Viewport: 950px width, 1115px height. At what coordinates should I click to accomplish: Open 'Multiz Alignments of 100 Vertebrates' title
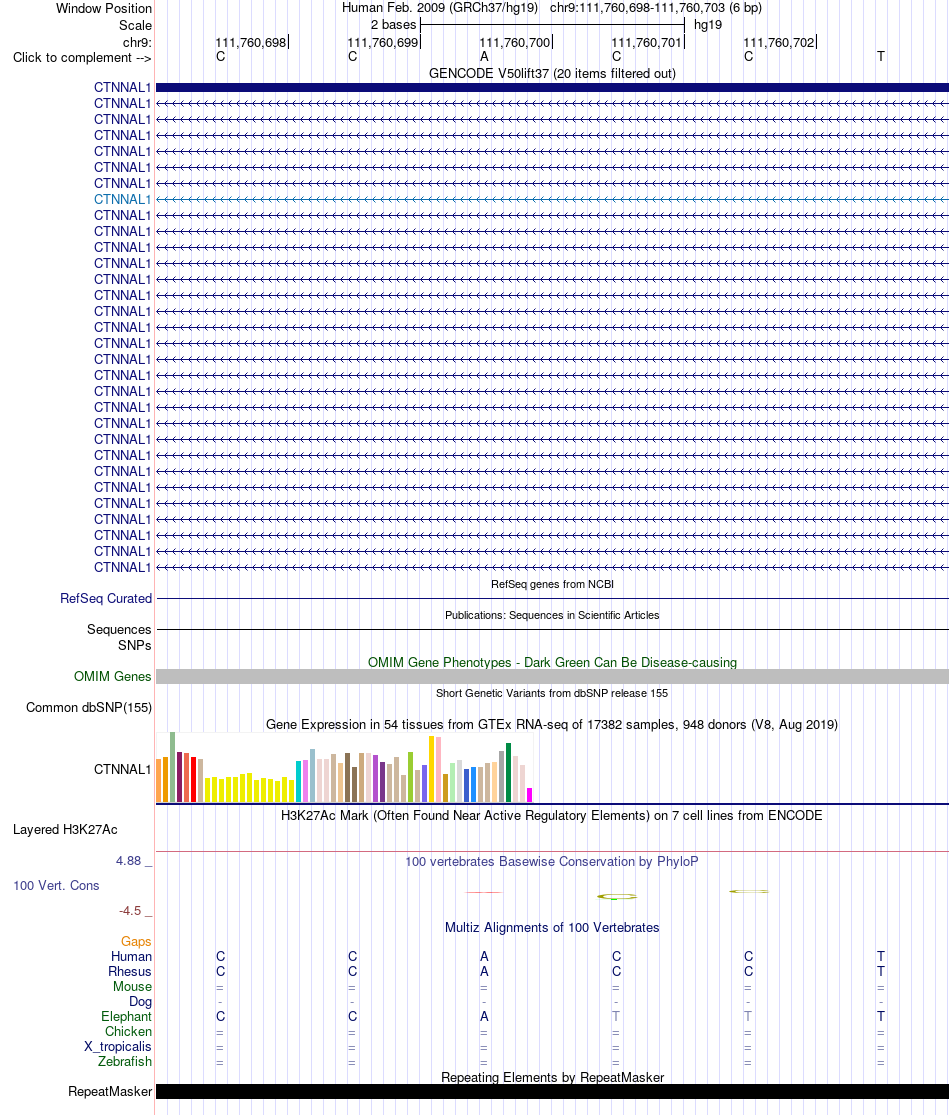click(552, 927)
